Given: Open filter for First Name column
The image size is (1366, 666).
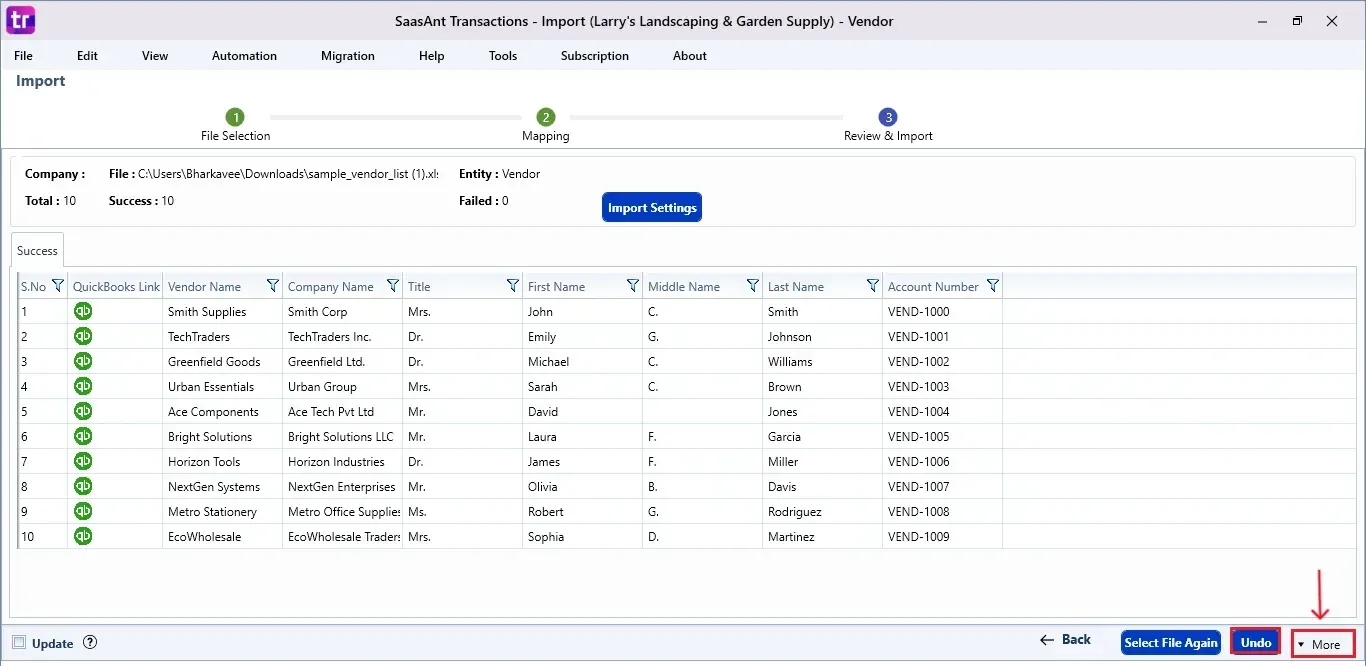Looking at the screenshot, I should 632,286.
